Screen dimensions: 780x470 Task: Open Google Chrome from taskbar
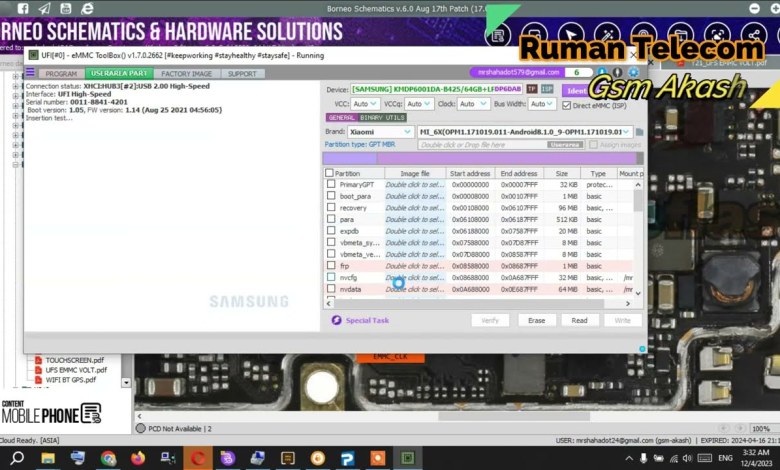pos(108,458)
